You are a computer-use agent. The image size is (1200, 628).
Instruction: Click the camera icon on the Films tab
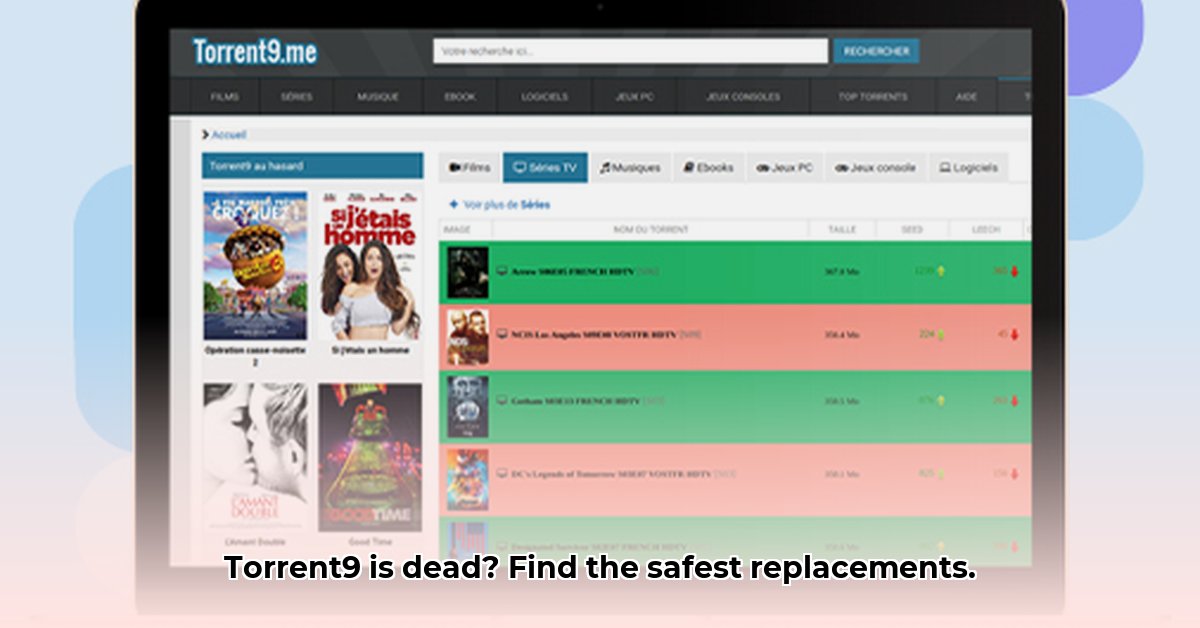point(455,168)
